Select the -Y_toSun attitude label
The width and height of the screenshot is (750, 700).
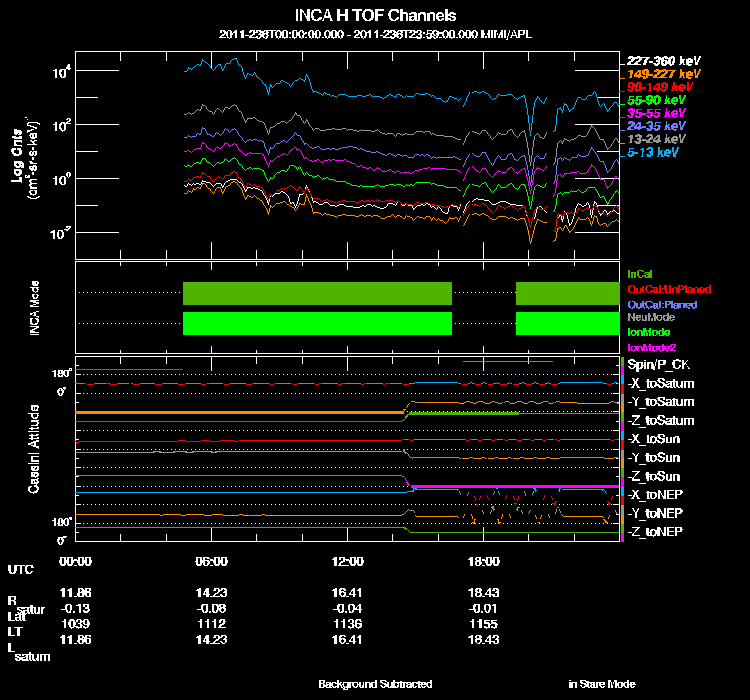653,458
